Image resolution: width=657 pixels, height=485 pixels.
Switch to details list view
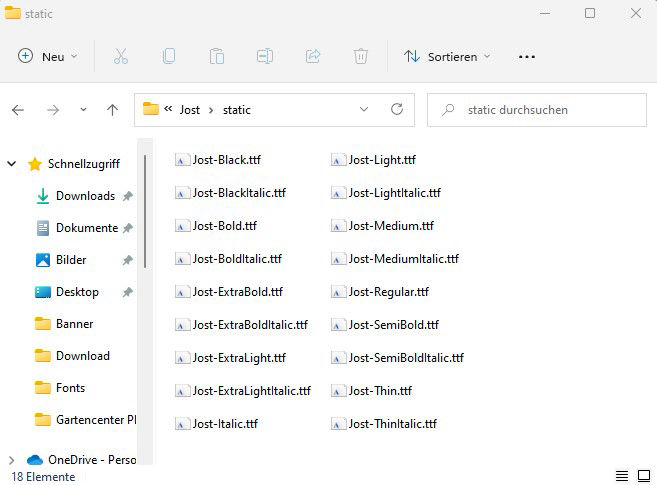(621, 476)
